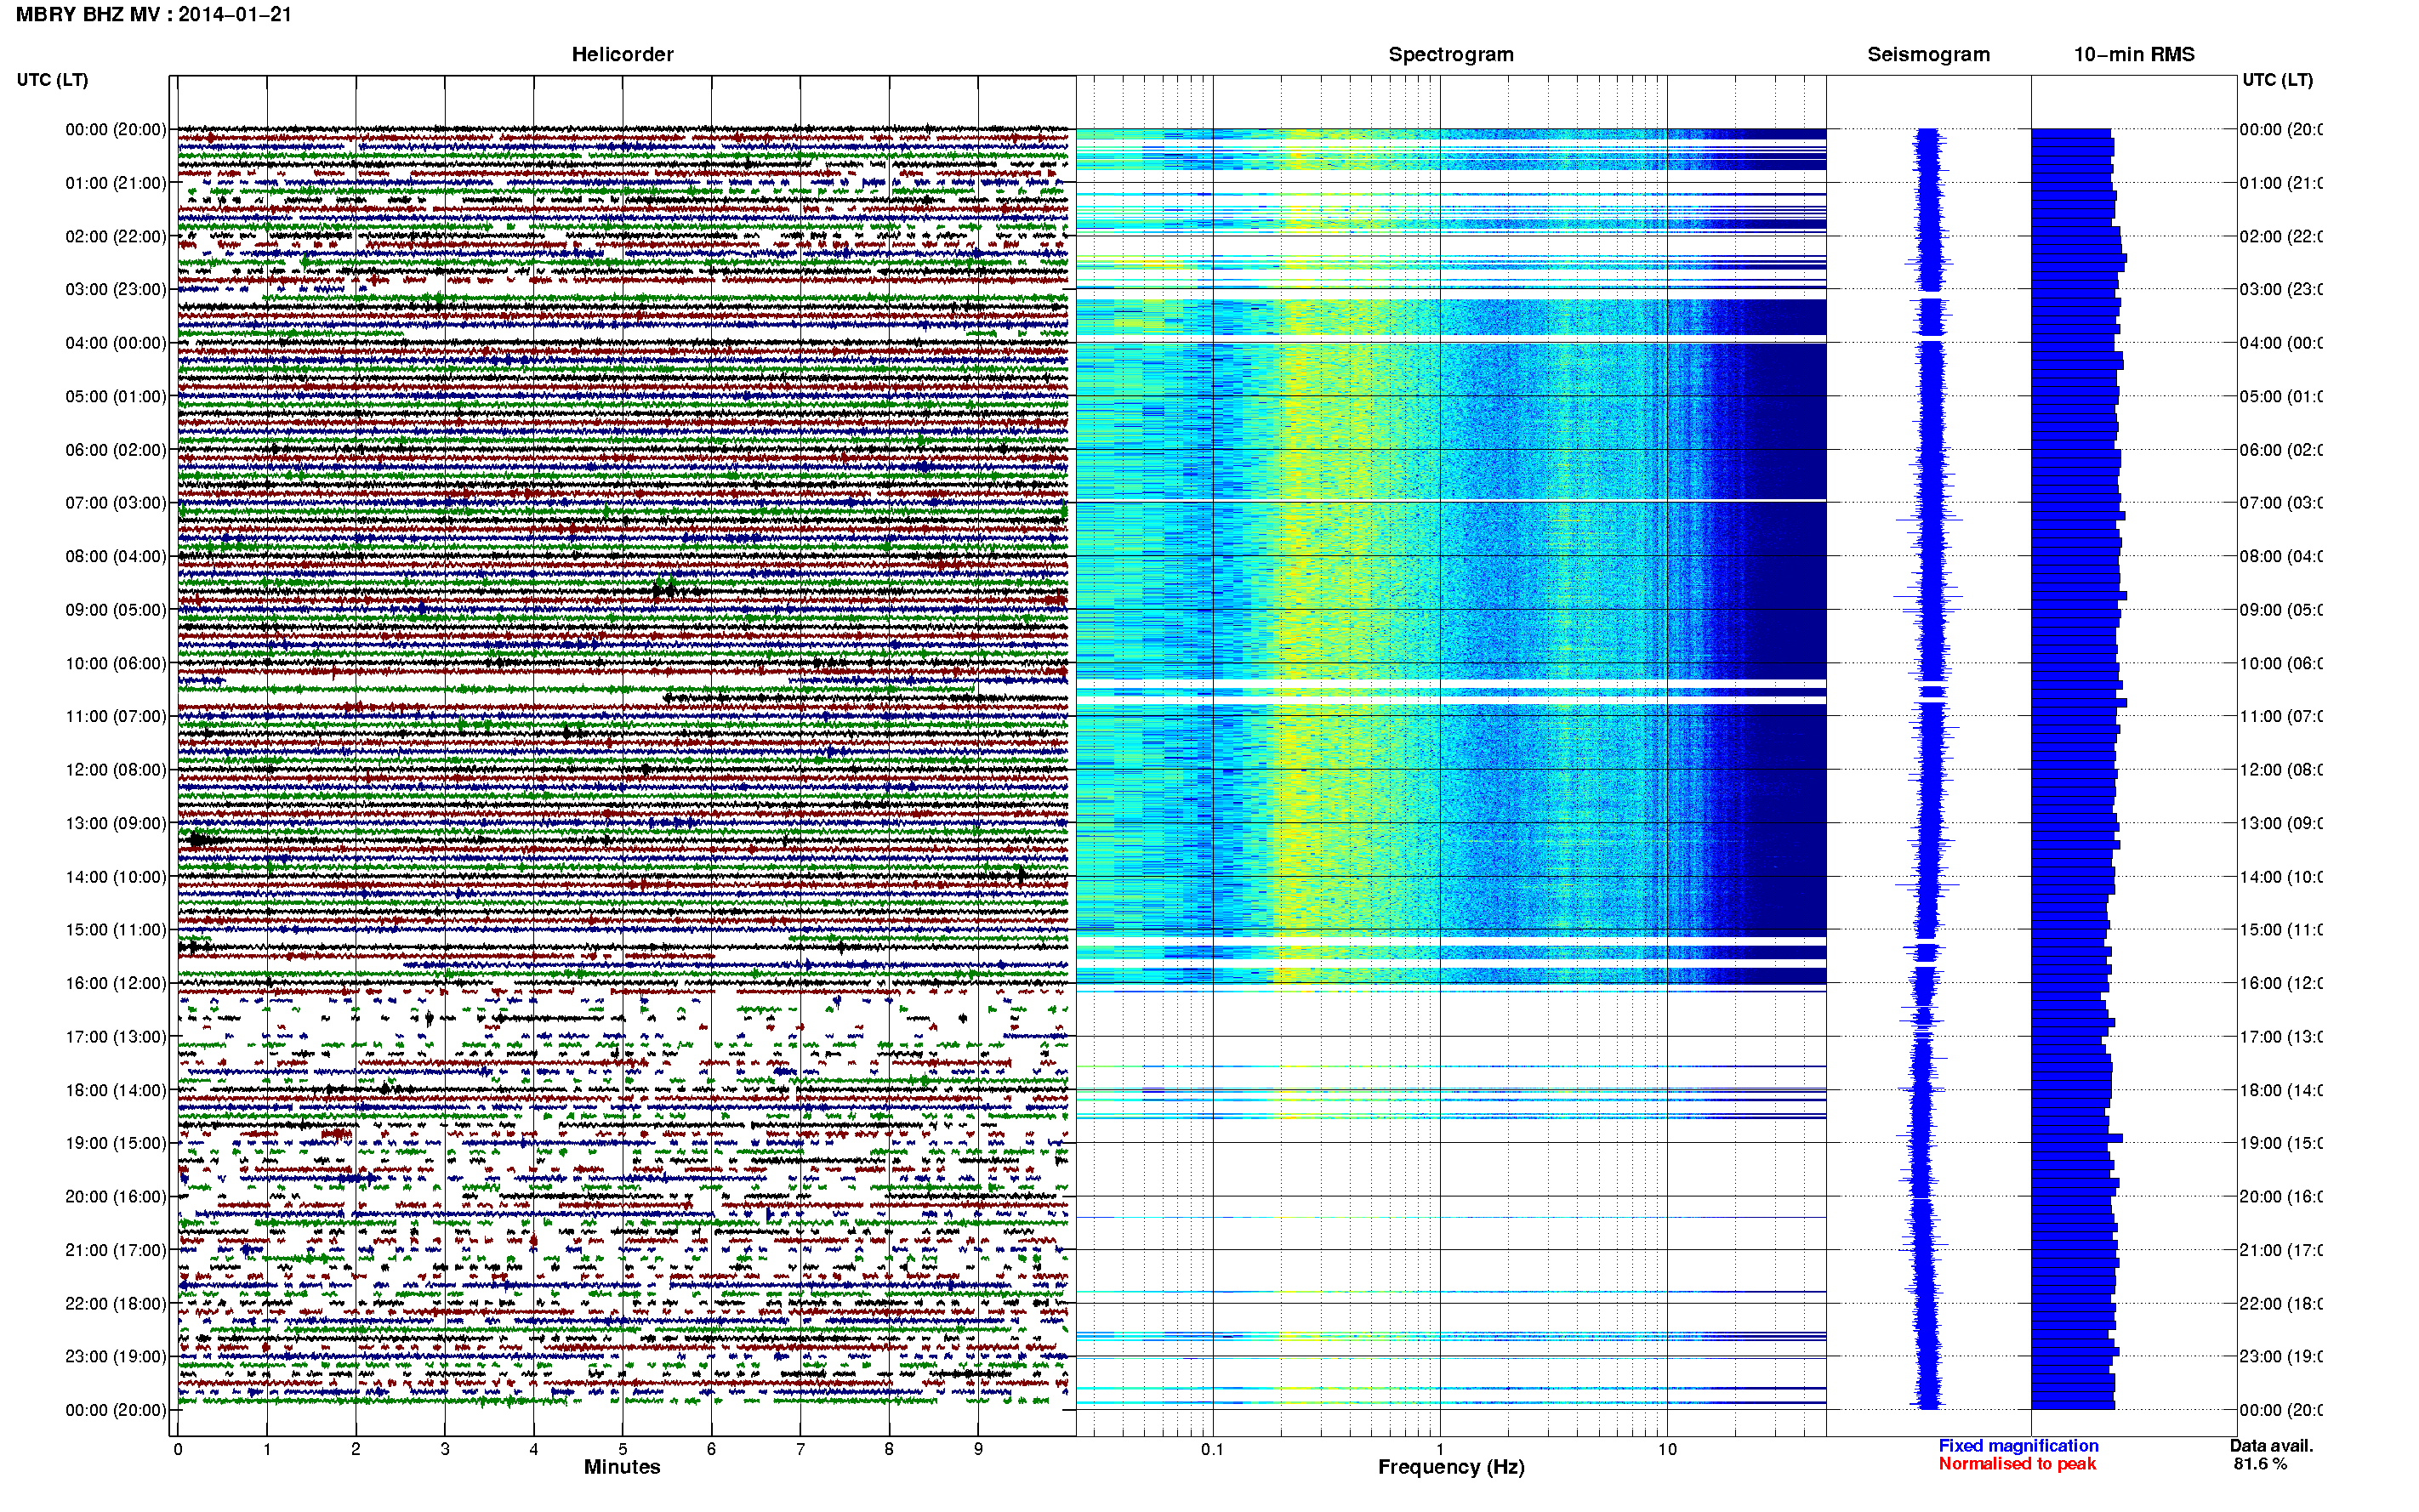Click left time label '15:00 (11:00)'

116,930
